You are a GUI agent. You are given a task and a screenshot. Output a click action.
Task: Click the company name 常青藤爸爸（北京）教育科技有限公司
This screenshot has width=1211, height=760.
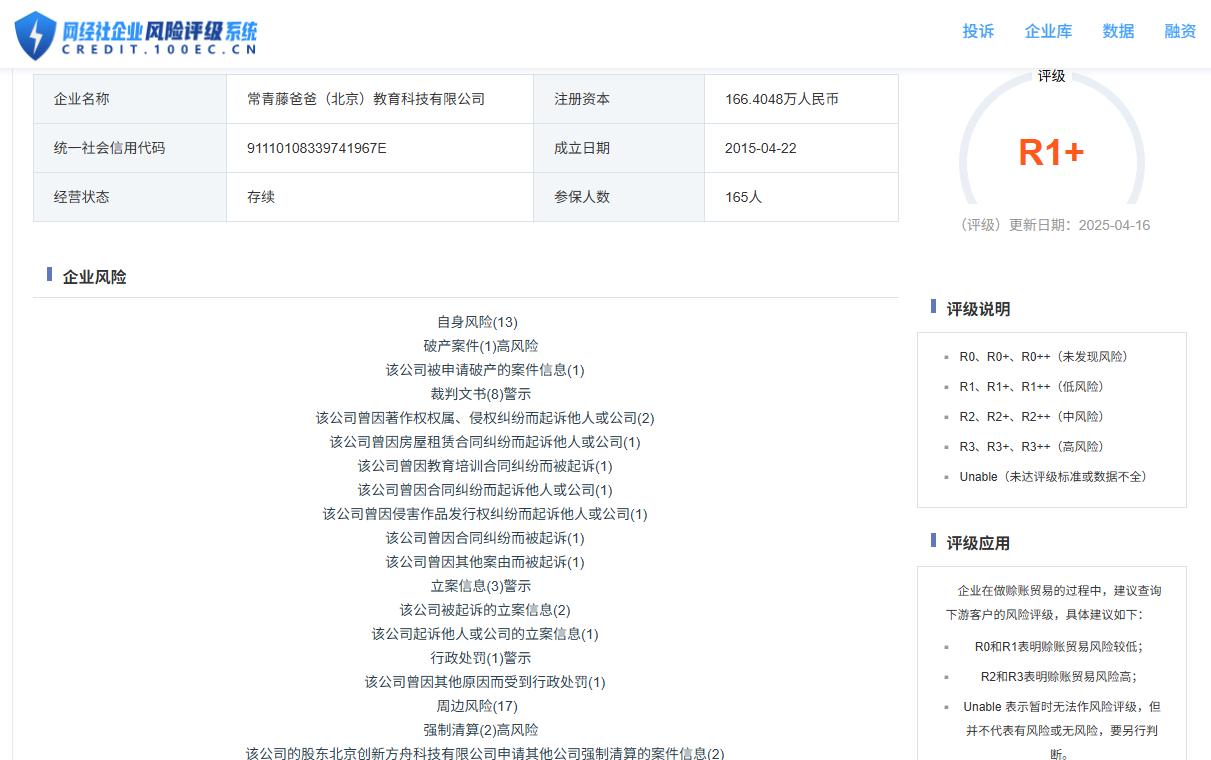[366, 99]
